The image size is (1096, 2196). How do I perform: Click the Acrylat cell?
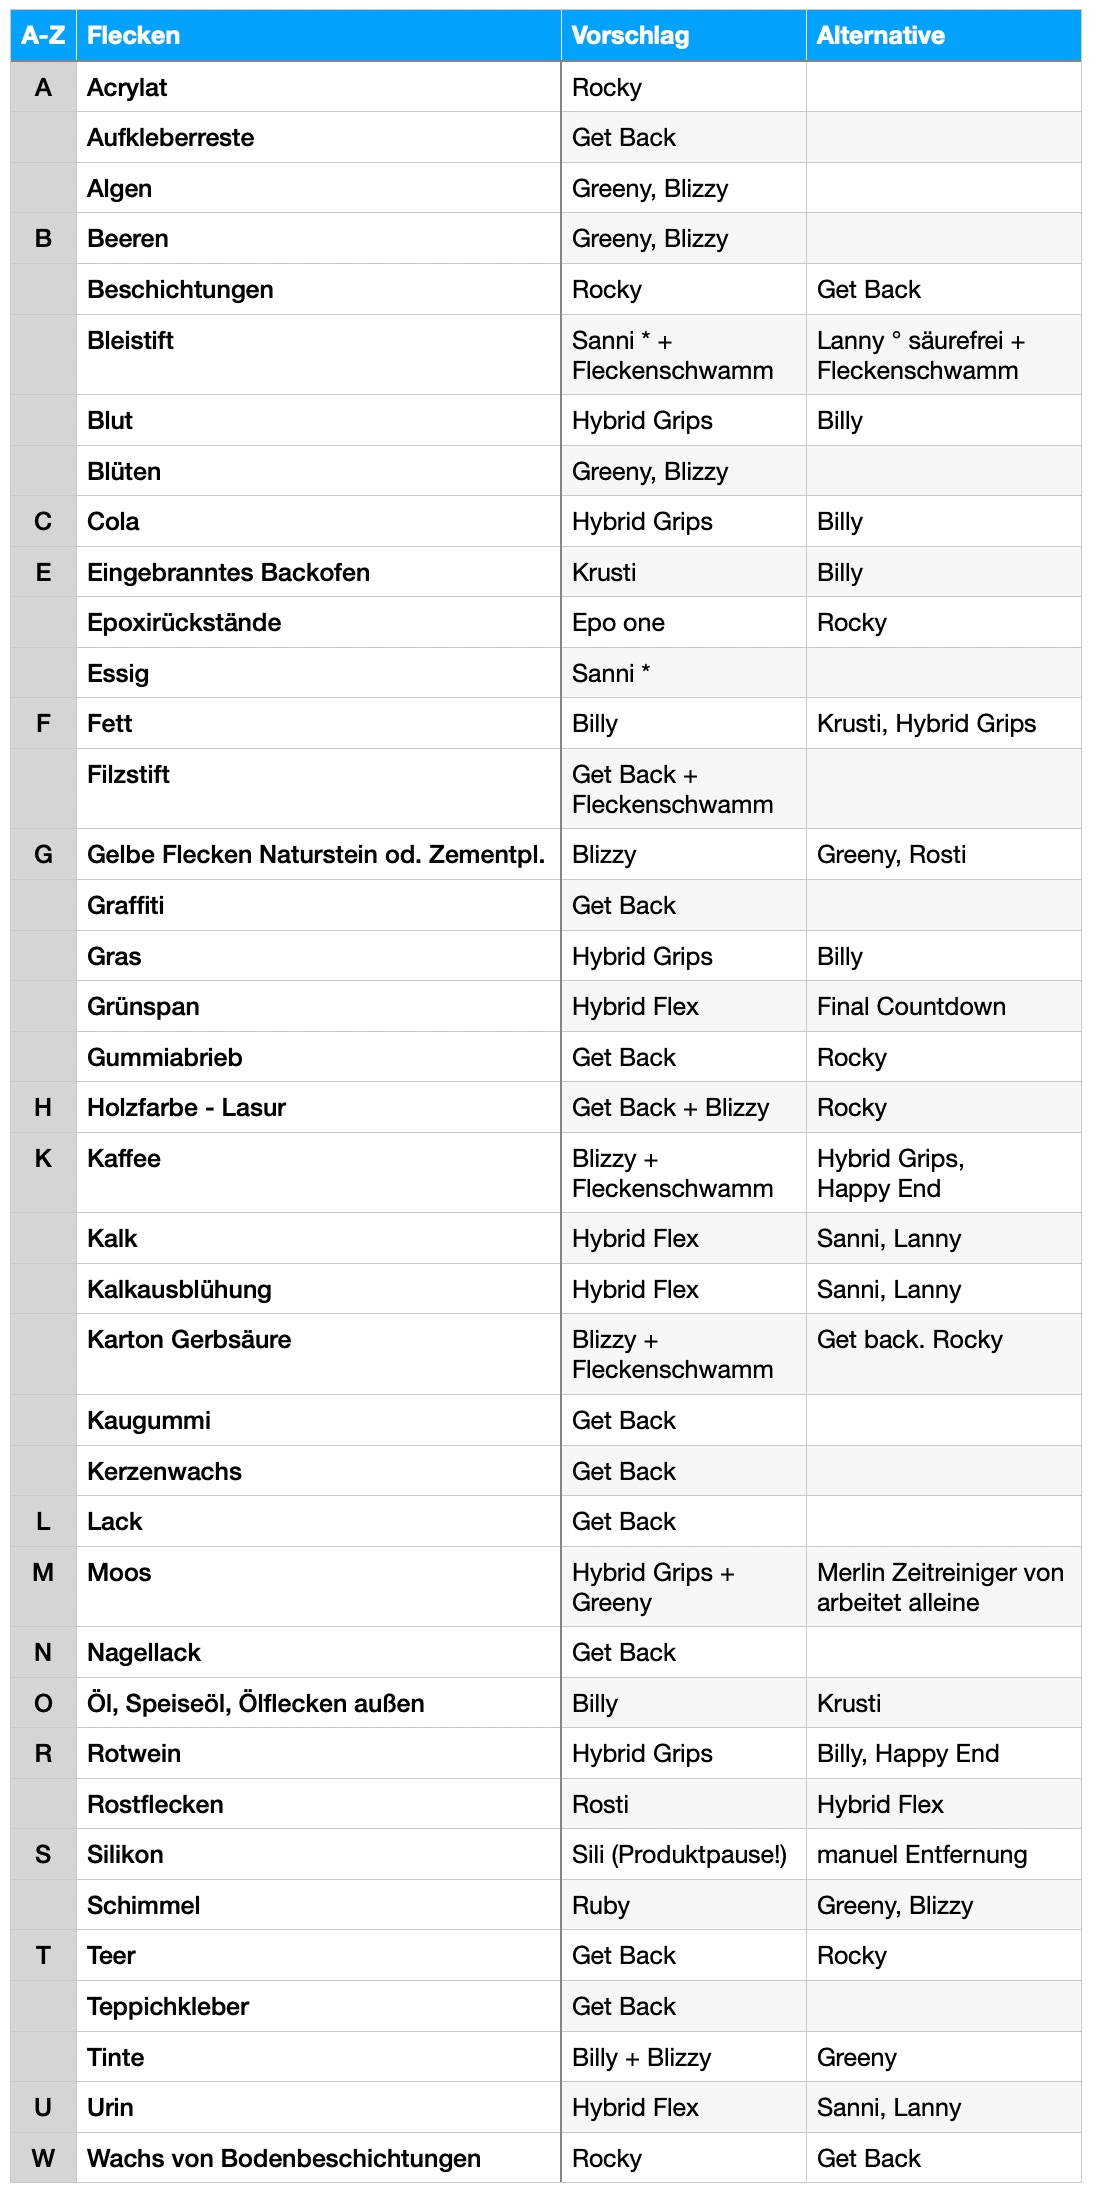pyautogui.click(x=318, y=87)
